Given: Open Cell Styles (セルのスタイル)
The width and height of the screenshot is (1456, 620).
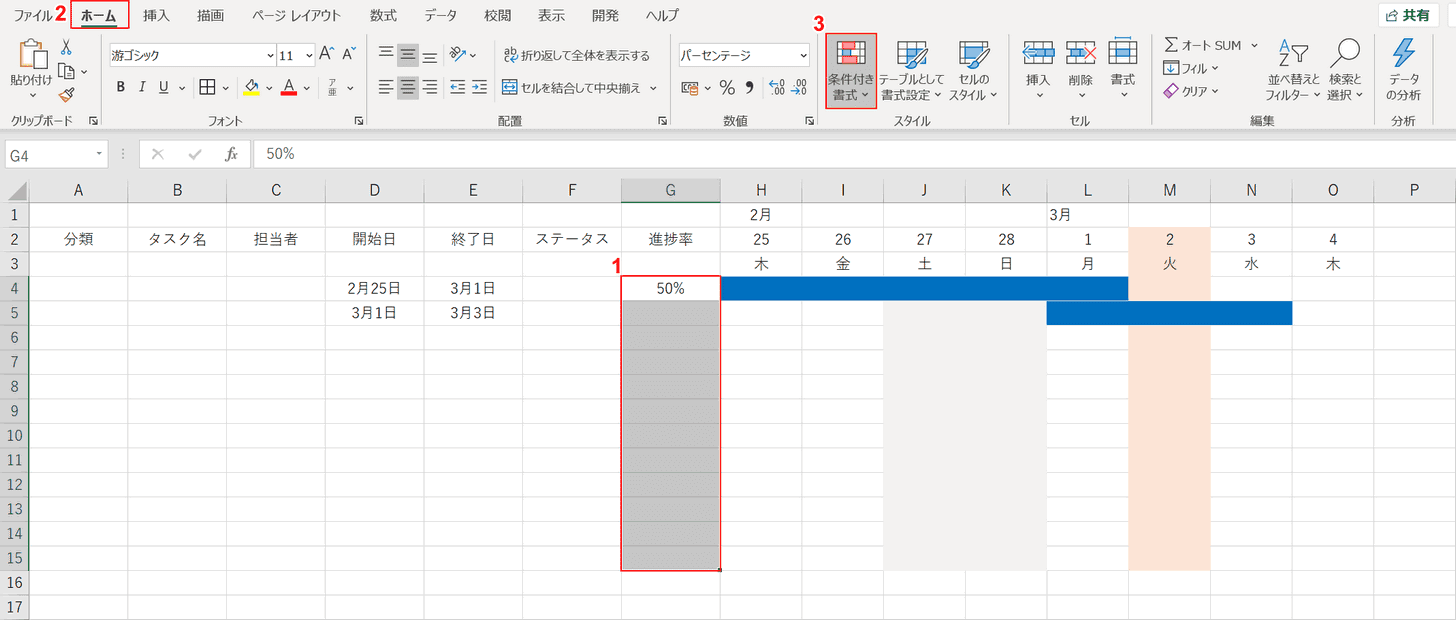Looking at the screenshot, I should (x=973, y=71).
